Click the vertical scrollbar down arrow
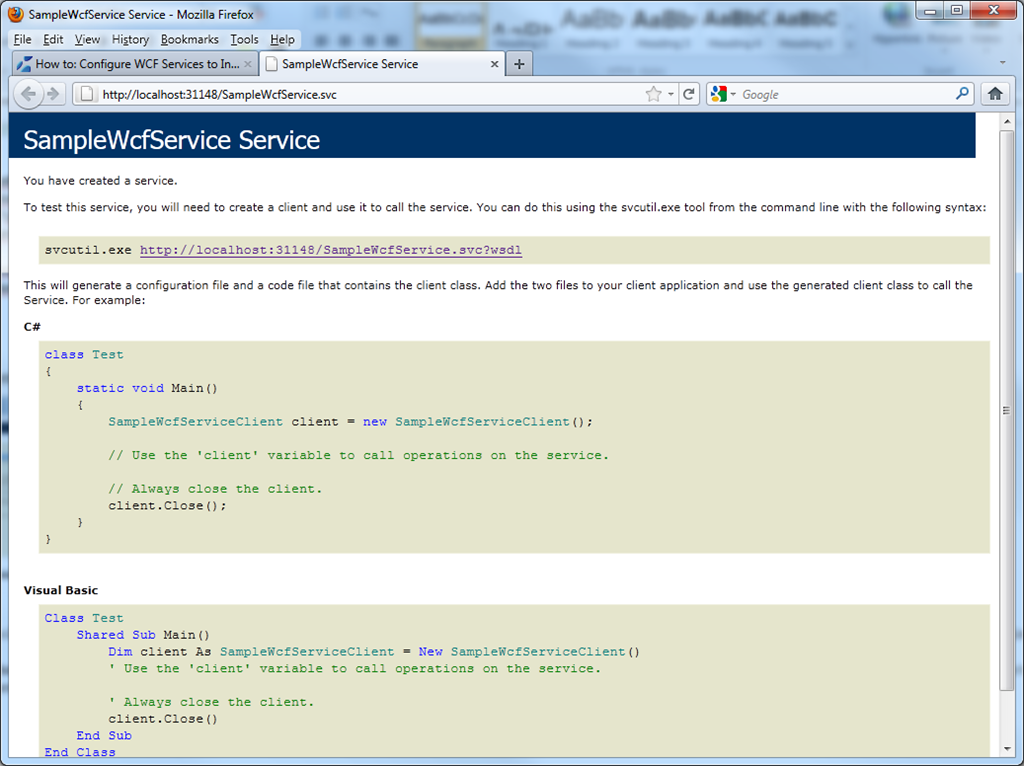Image resolution: width=1024 pixels, height=766 pixels. point(1007,747)
